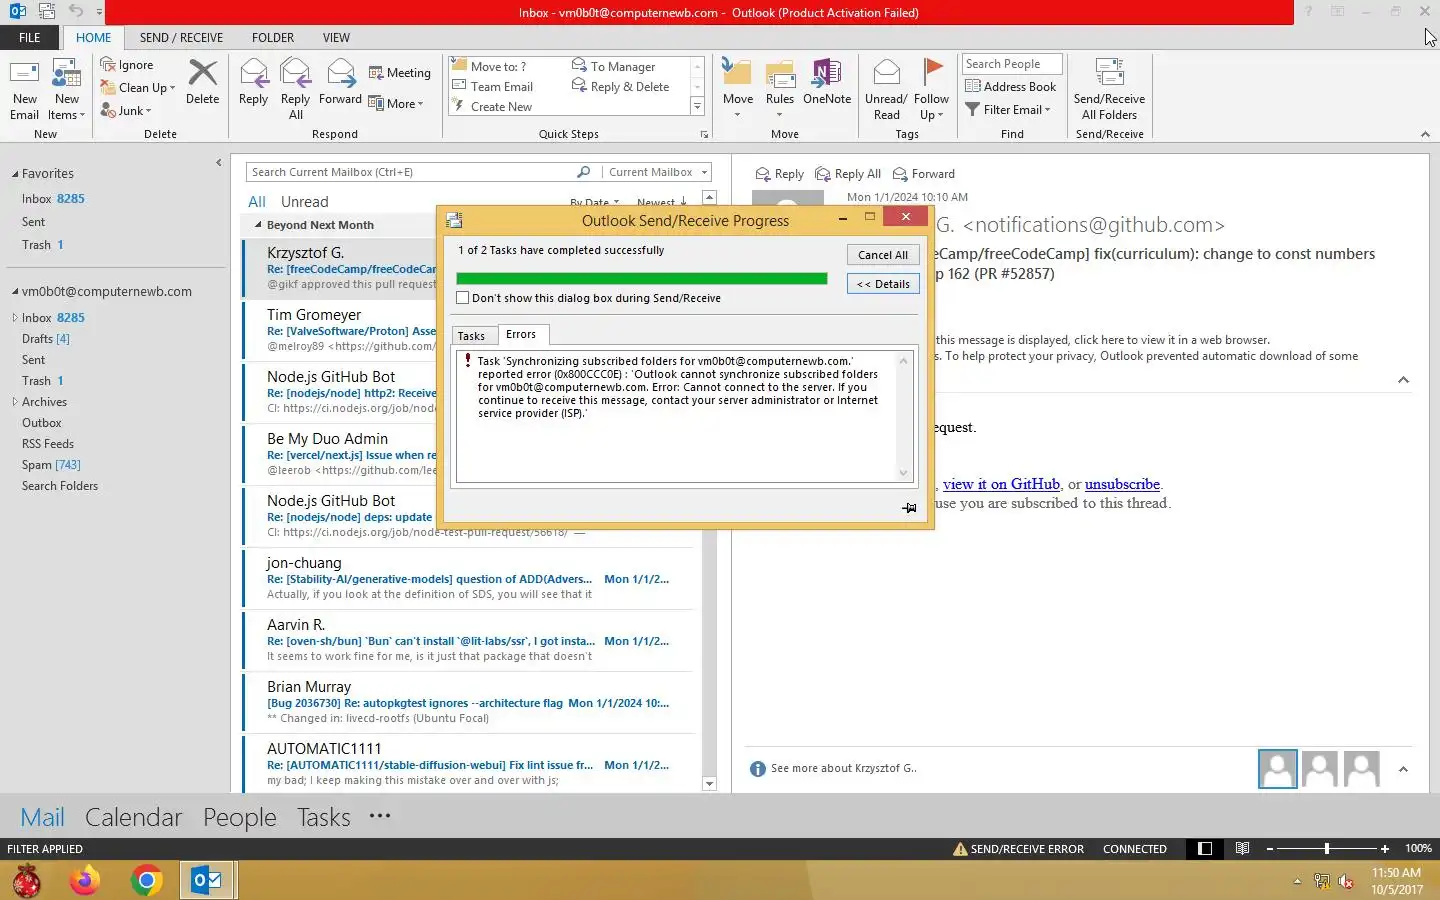Image resolution: width=1440 pixels, height=900 pixels.
Task: Expand the Quick Steps gallery
Action: pyautogui.click(x=697, y=107)
